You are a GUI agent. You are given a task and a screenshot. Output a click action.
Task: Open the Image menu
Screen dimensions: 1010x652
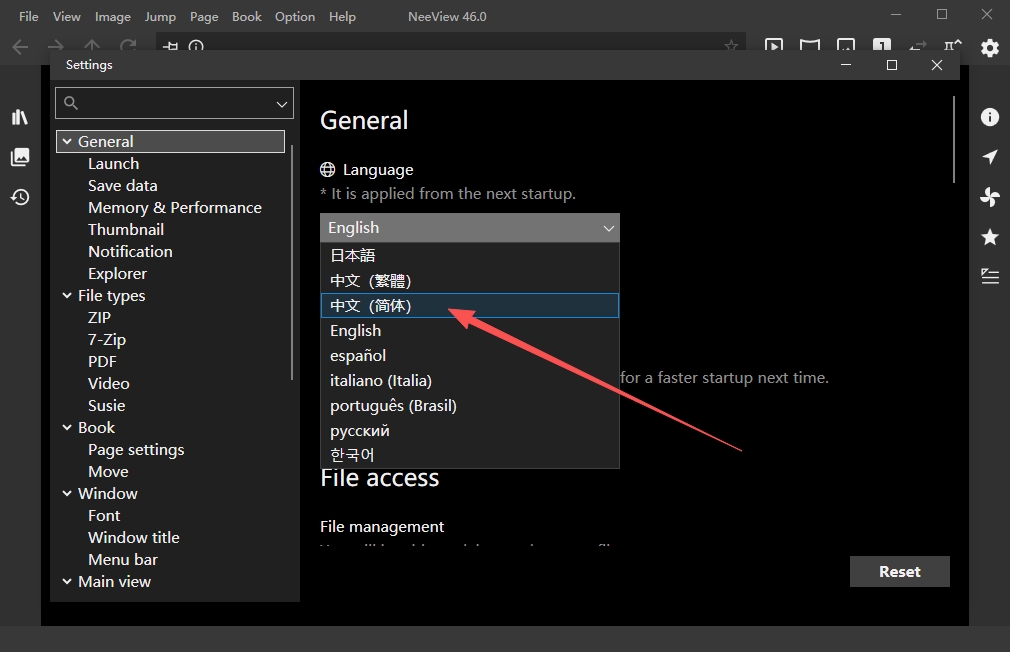point(113,17)
